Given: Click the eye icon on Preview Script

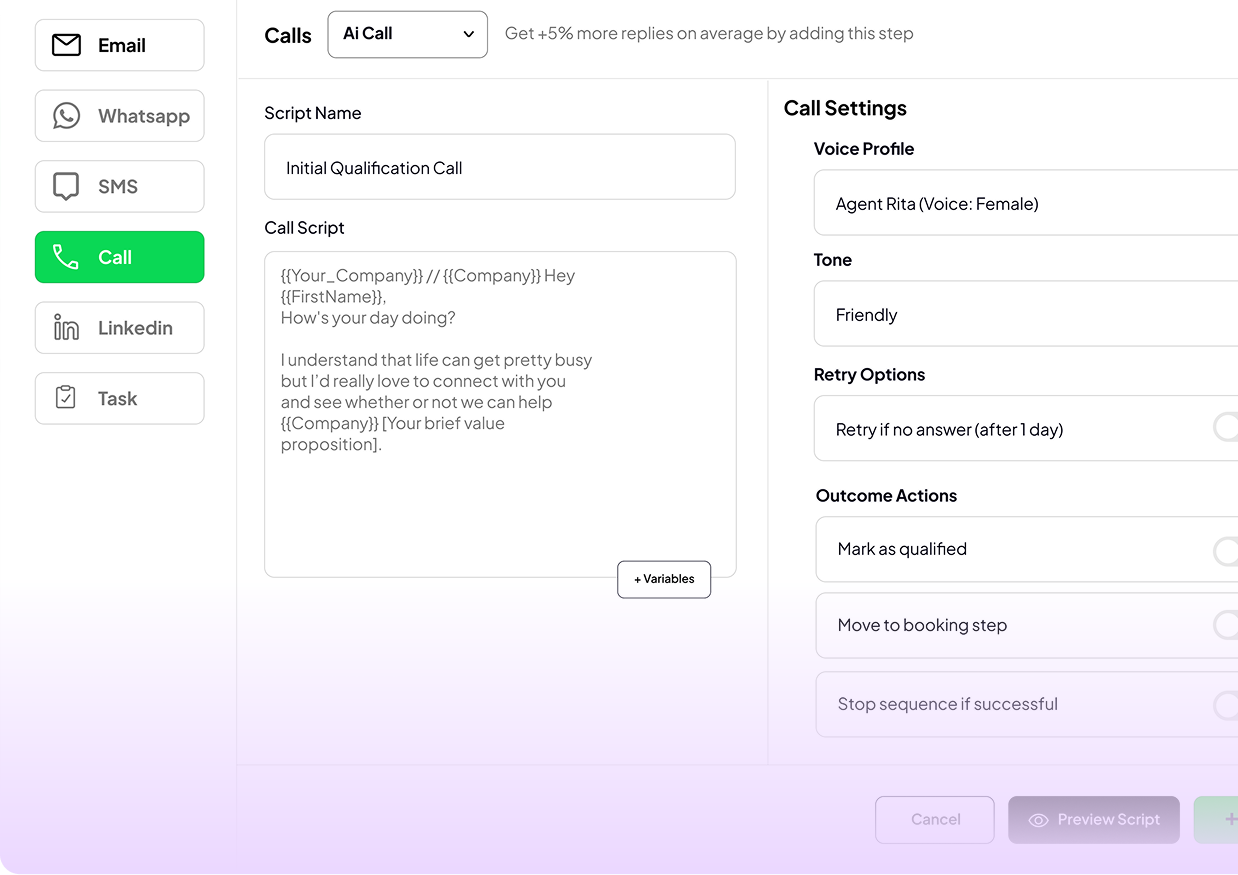Looking at the screenshot, I should (x=1038, y=820).
